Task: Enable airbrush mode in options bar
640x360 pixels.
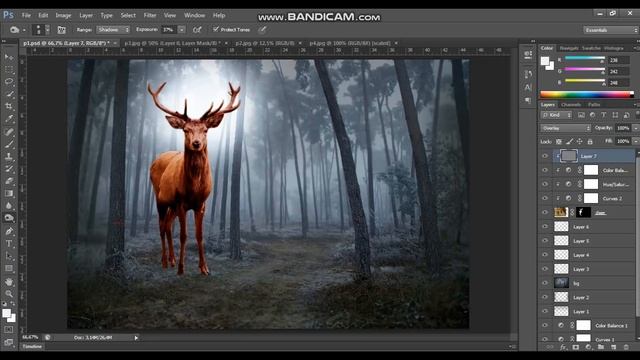Action: [x=197, y=30]
